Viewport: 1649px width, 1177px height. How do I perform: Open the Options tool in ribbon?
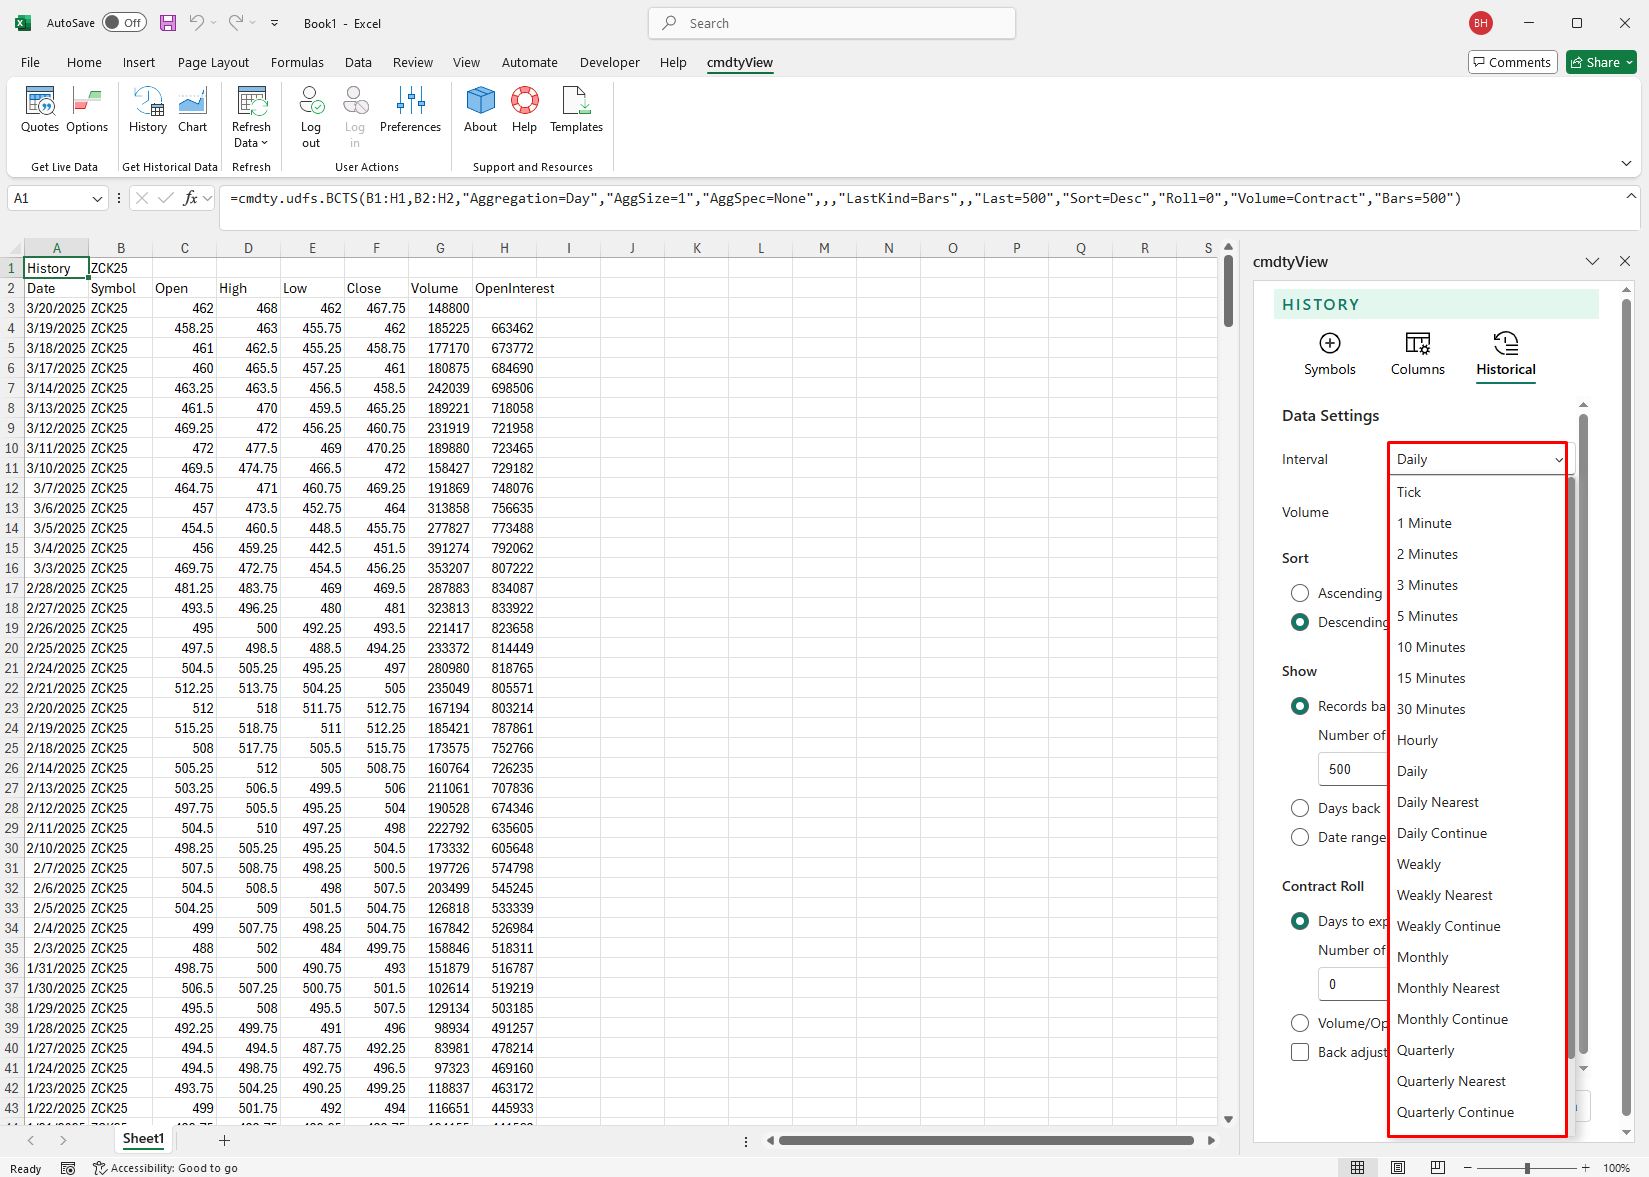pyautogui.click(x=87, y=110)
